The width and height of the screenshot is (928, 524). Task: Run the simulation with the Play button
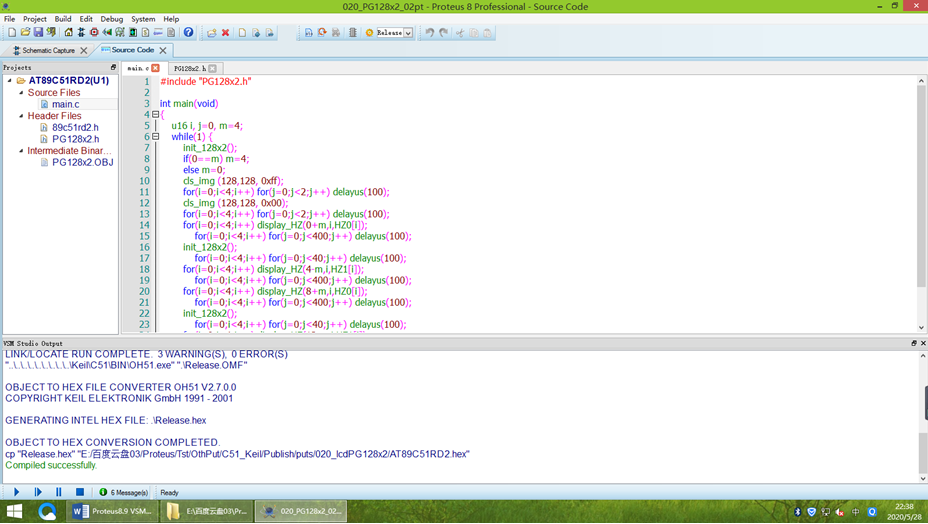(17, 492)
